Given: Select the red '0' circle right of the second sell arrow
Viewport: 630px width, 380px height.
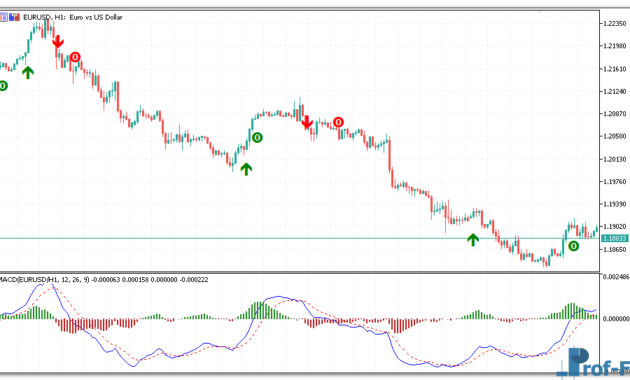Looking at the screenshot, I should [x=338, y=122].
